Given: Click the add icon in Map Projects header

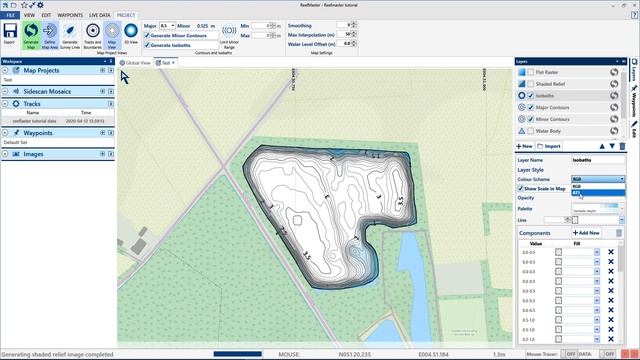Looking at the screenshot, I should tap(102, 70).
